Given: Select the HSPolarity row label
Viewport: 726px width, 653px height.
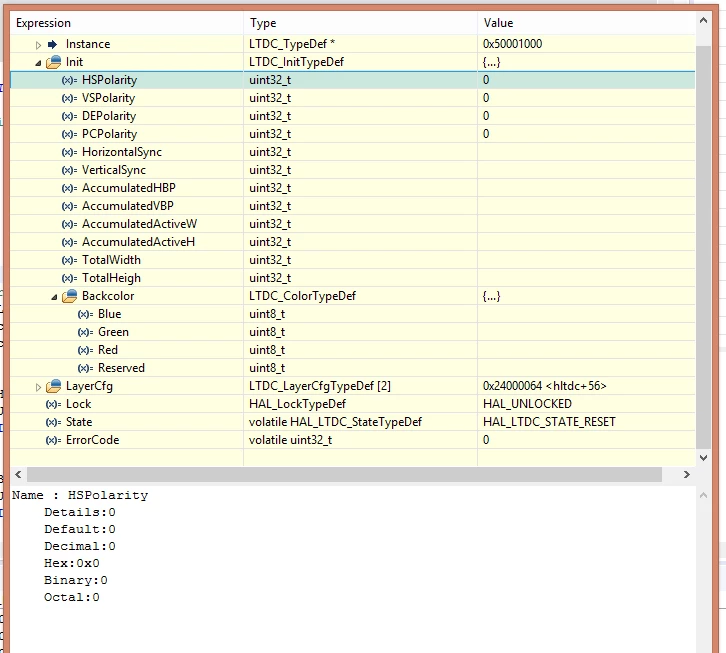Looking at the screenshot, I should point(109,80).
